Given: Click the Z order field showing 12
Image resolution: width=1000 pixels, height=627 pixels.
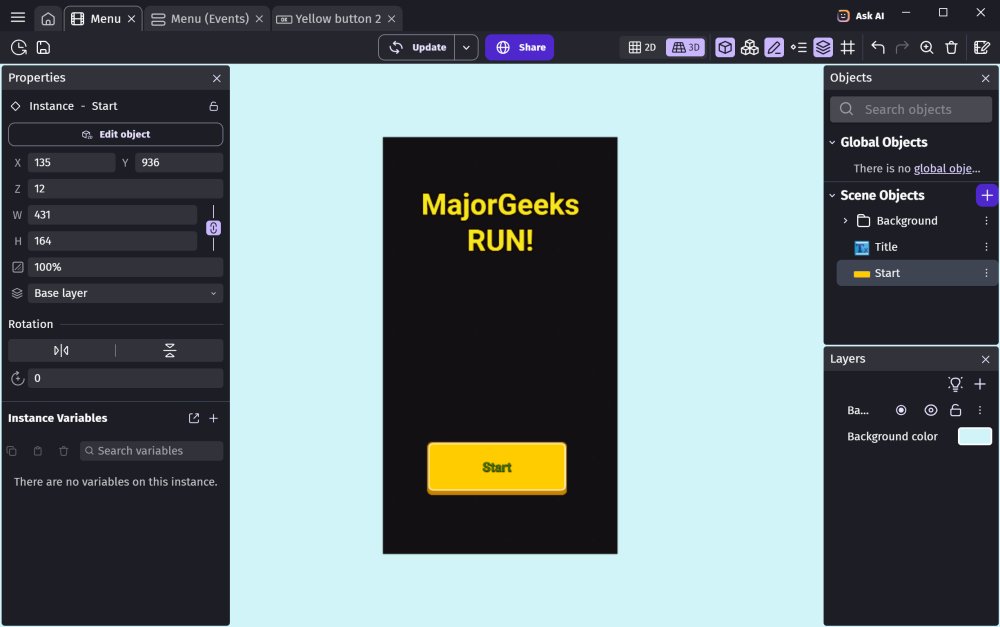Looking at the screenshot, I should [125, 189].
